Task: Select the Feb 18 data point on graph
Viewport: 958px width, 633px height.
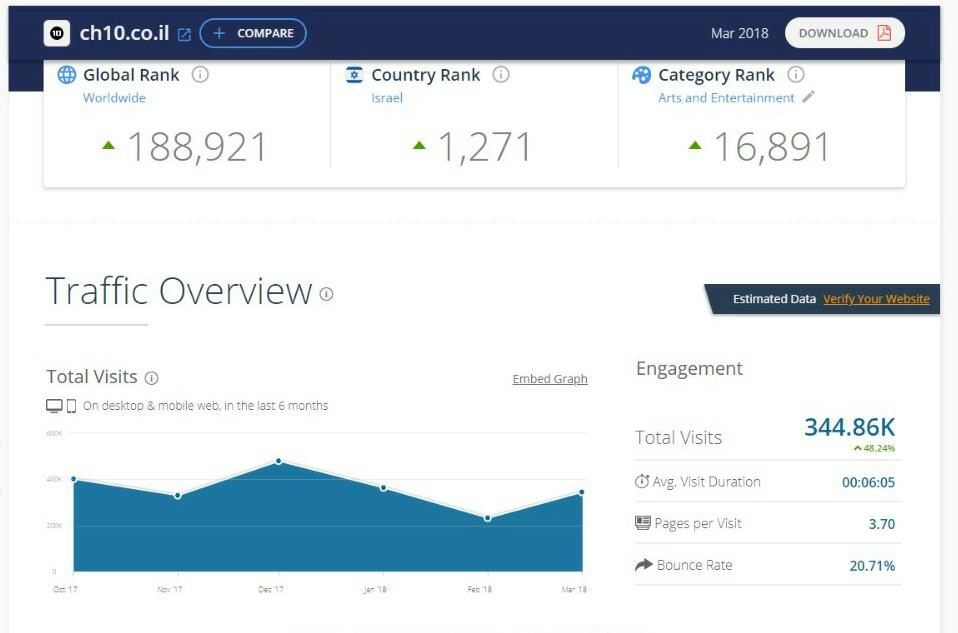Action: [x=487, y=518]
